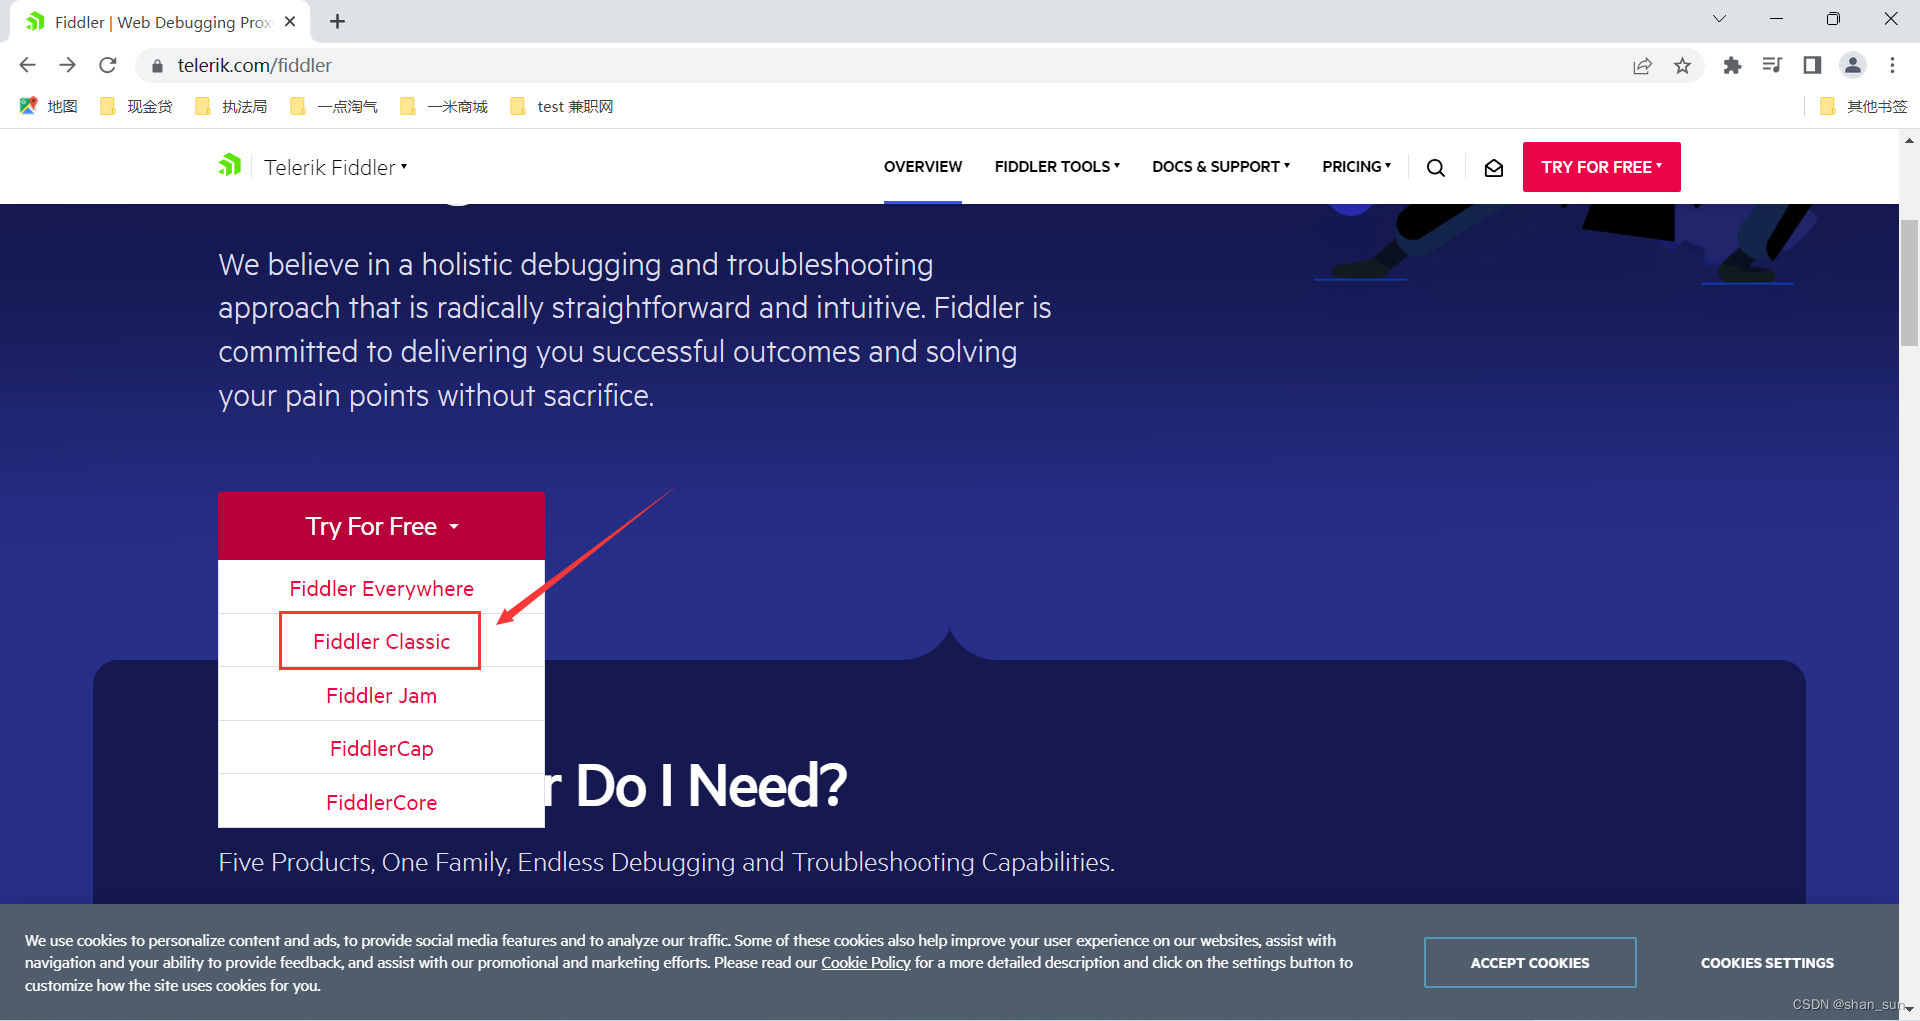Open media control playlist icon
1920x1021 pixels.
tap(1772, 65)
